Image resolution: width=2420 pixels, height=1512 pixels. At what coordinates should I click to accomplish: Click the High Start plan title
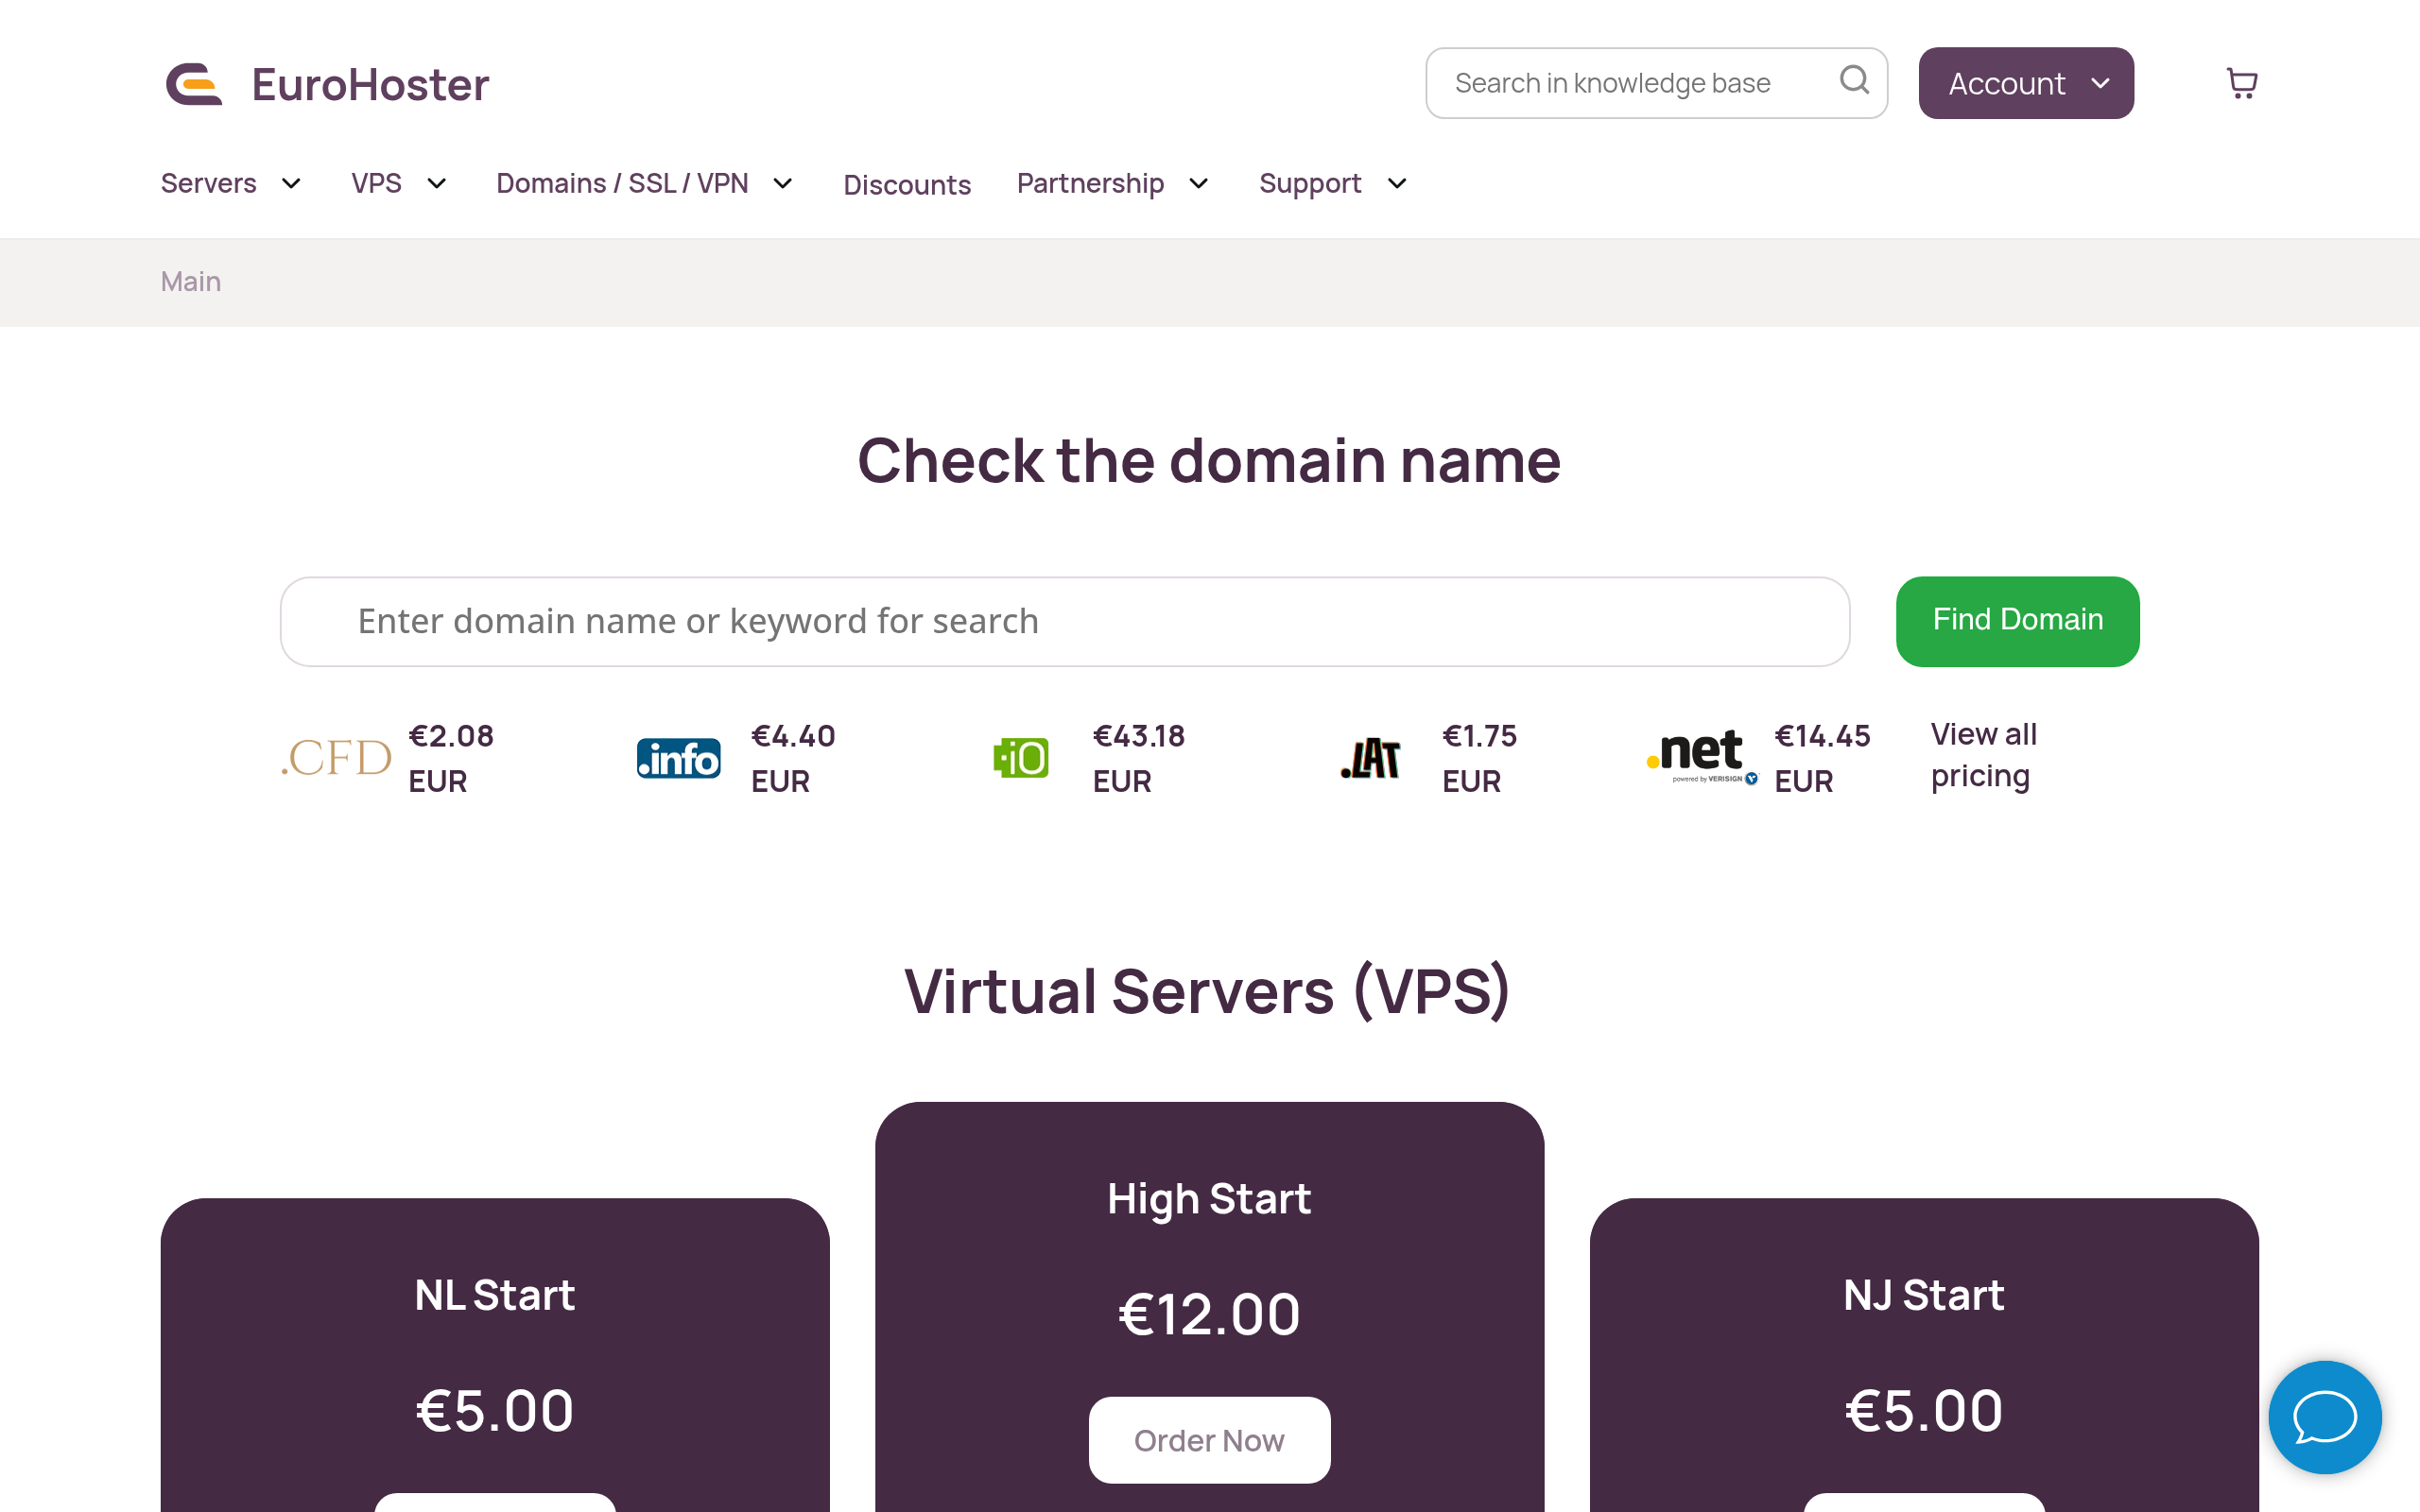coord(1209,1199)
